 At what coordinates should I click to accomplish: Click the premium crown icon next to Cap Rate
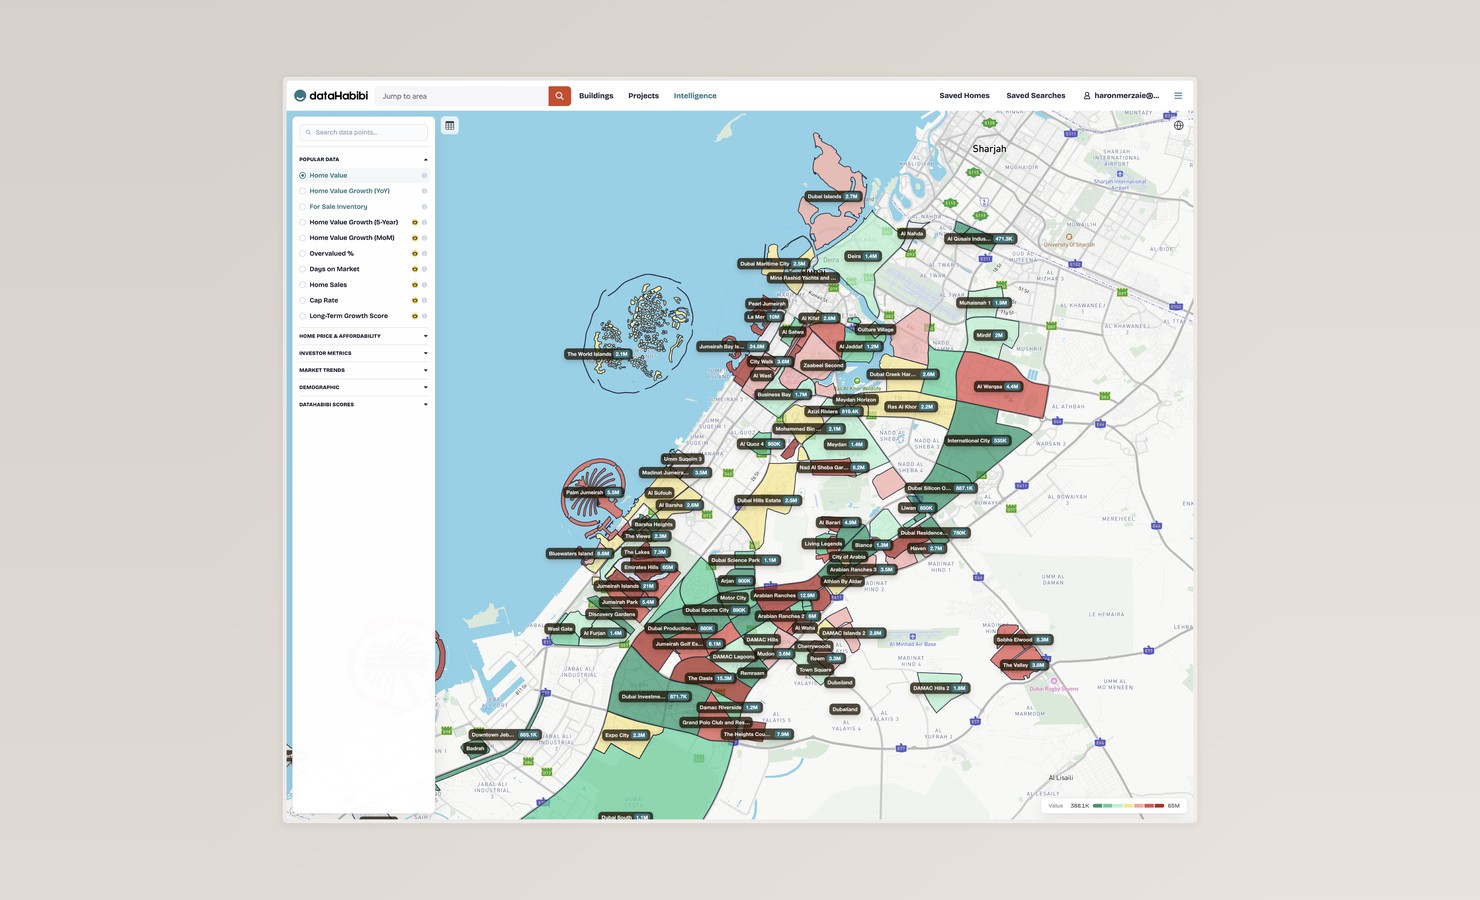point(414,300)
